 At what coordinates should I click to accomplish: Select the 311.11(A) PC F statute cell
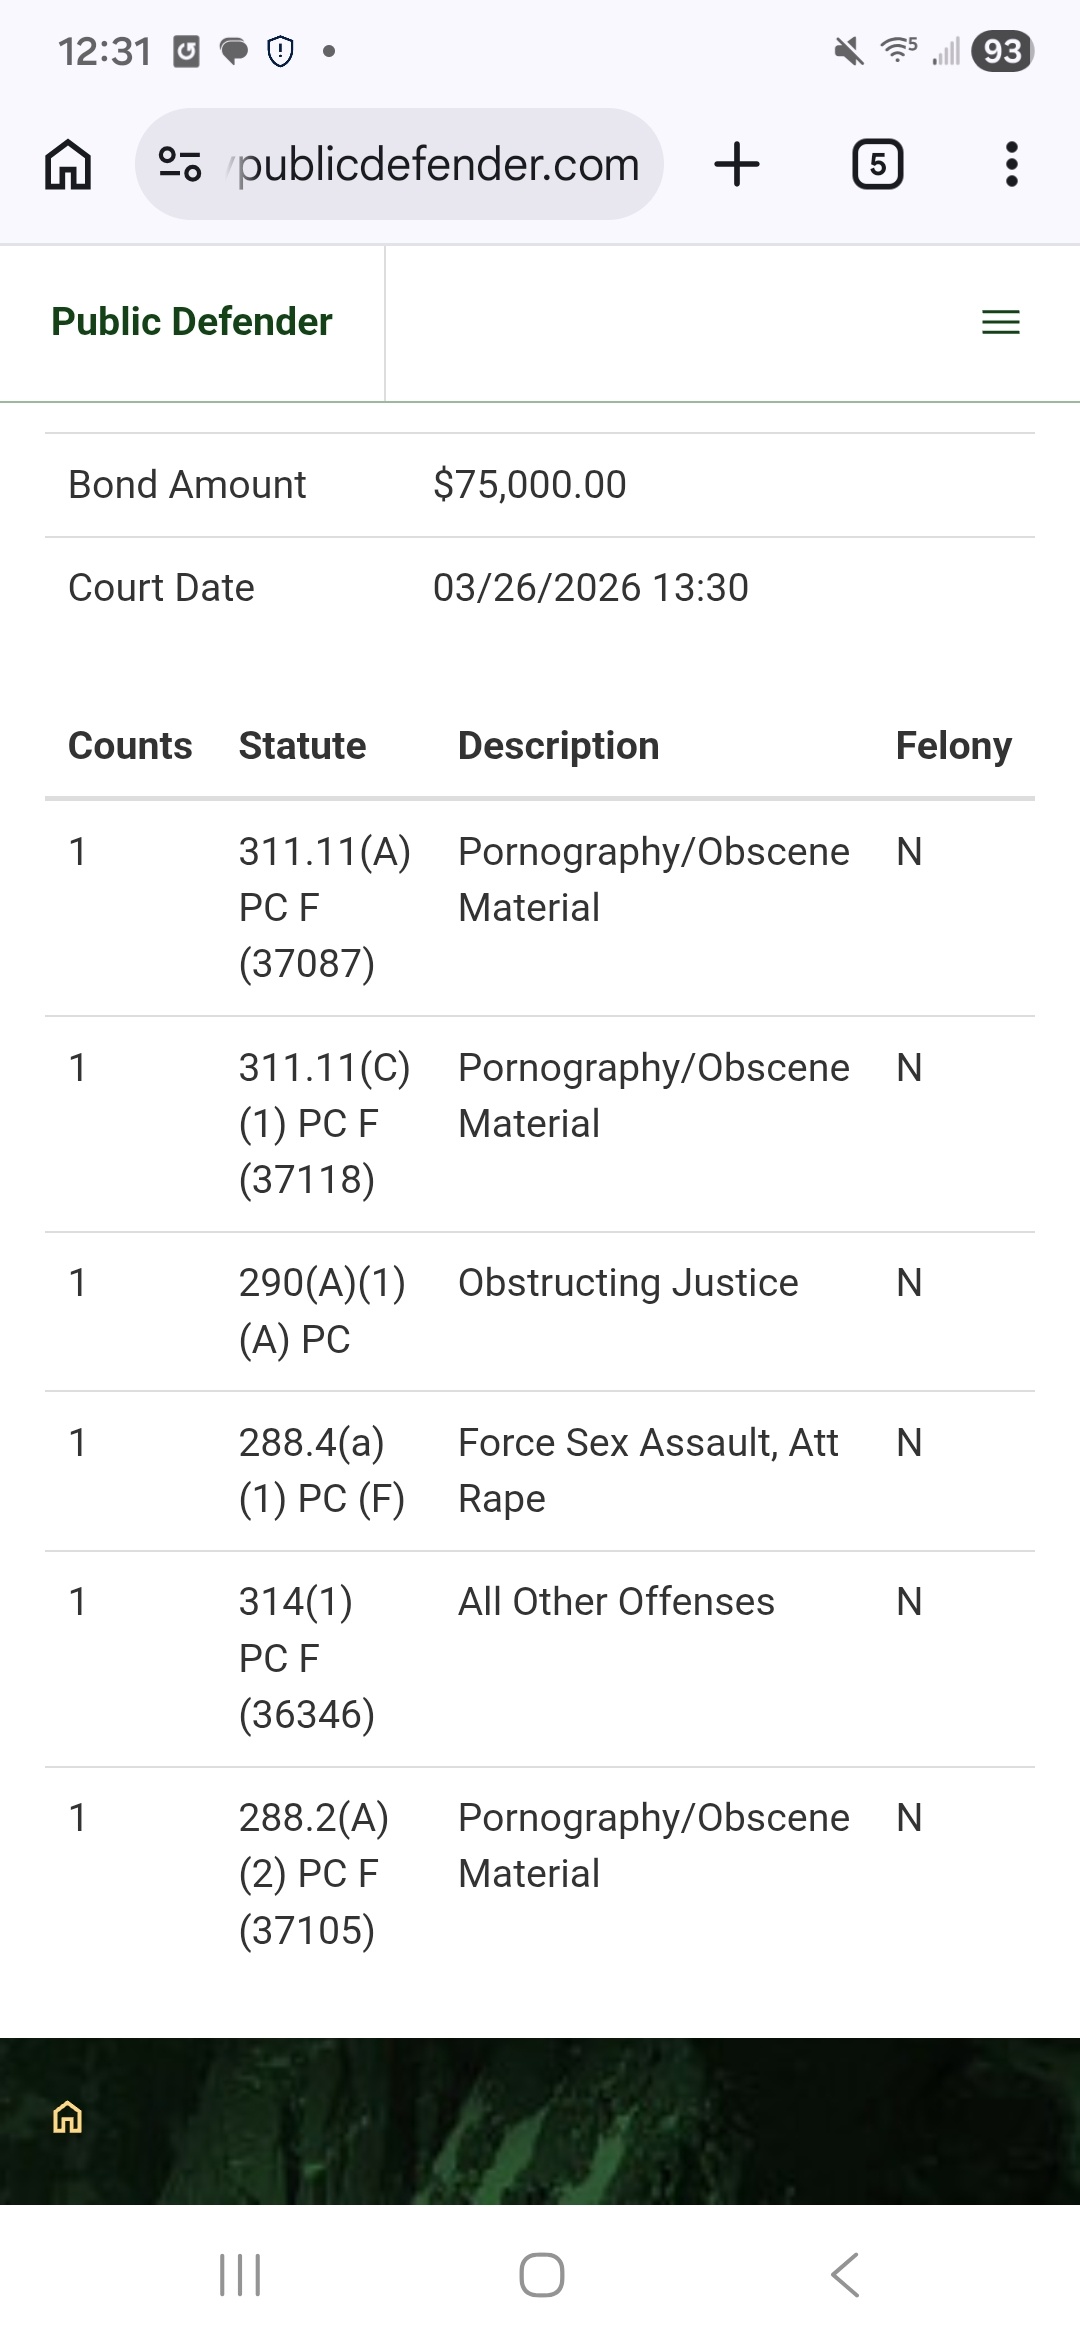[324, 907]
